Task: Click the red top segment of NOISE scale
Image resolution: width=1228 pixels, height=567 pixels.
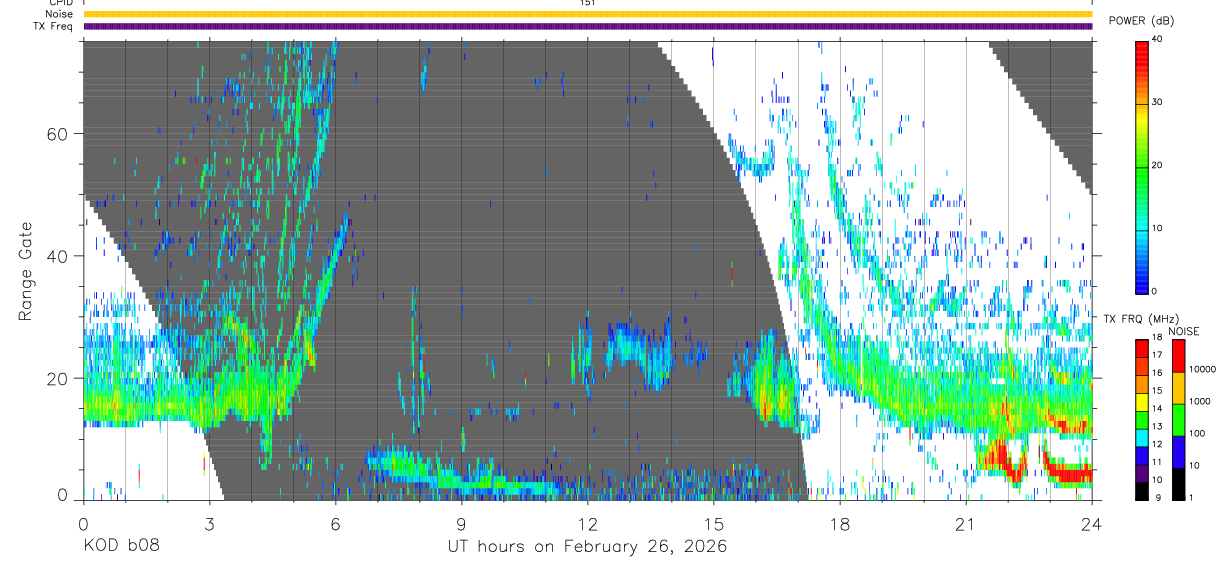Action: click(1178, 356)
